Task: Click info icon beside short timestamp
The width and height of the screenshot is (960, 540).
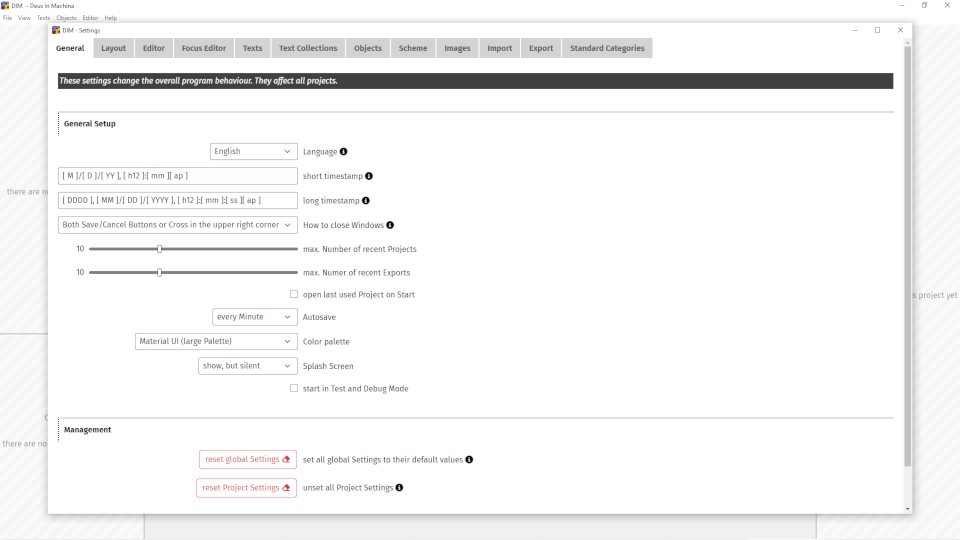Action: pyautogui.click(x=369, y=176)
